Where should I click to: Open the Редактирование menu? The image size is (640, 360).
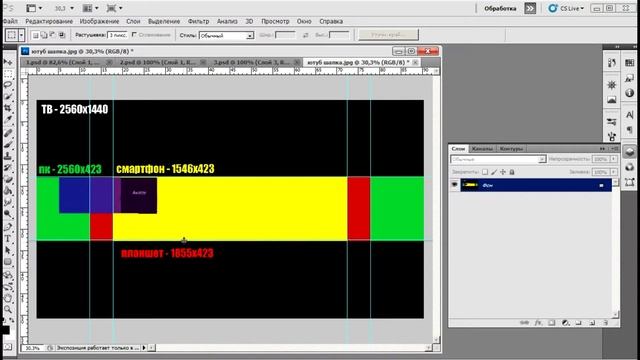coord(49,21)
